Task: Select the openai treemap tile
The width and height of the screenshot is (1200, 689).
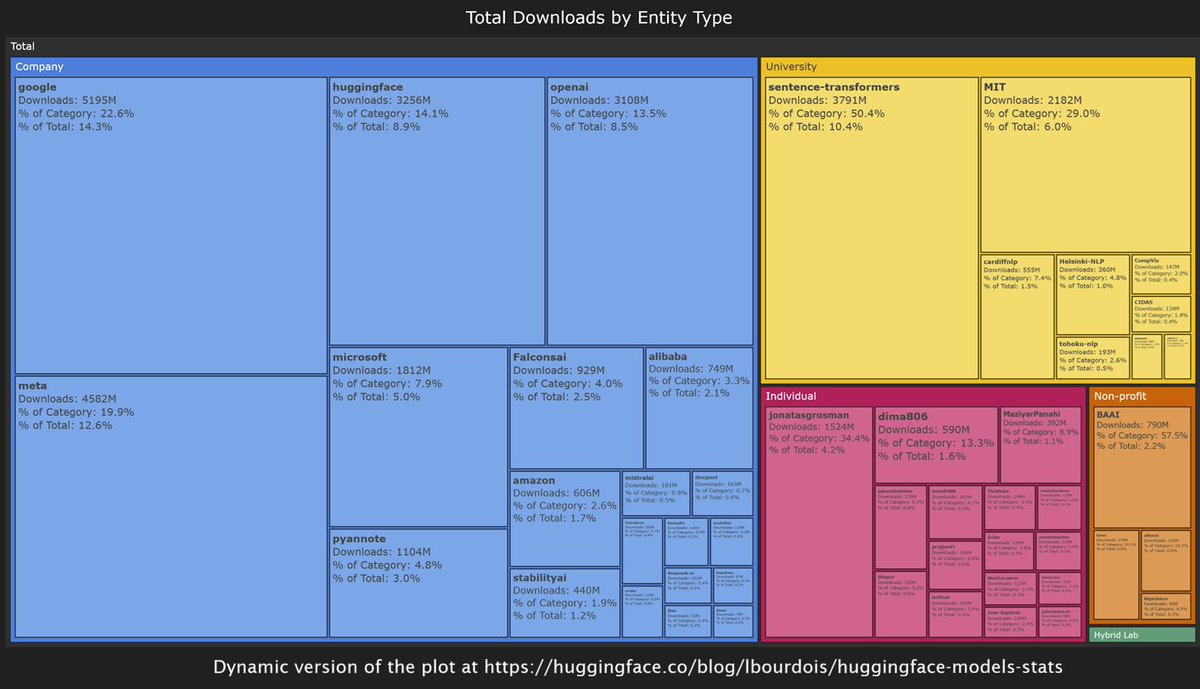Action: [650, 211]
